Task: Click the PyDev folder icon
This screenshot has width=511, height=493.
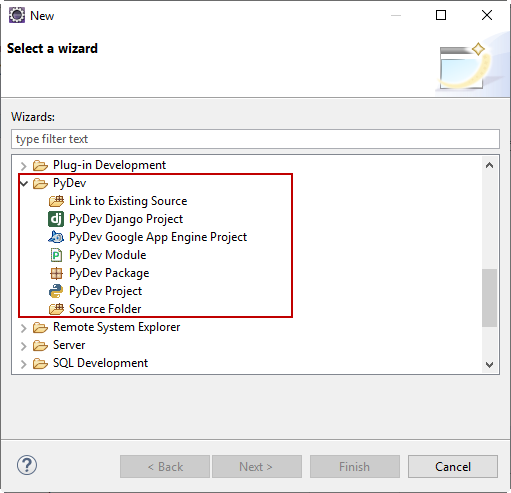Action: pyautogui.click(x=40, y=183)
